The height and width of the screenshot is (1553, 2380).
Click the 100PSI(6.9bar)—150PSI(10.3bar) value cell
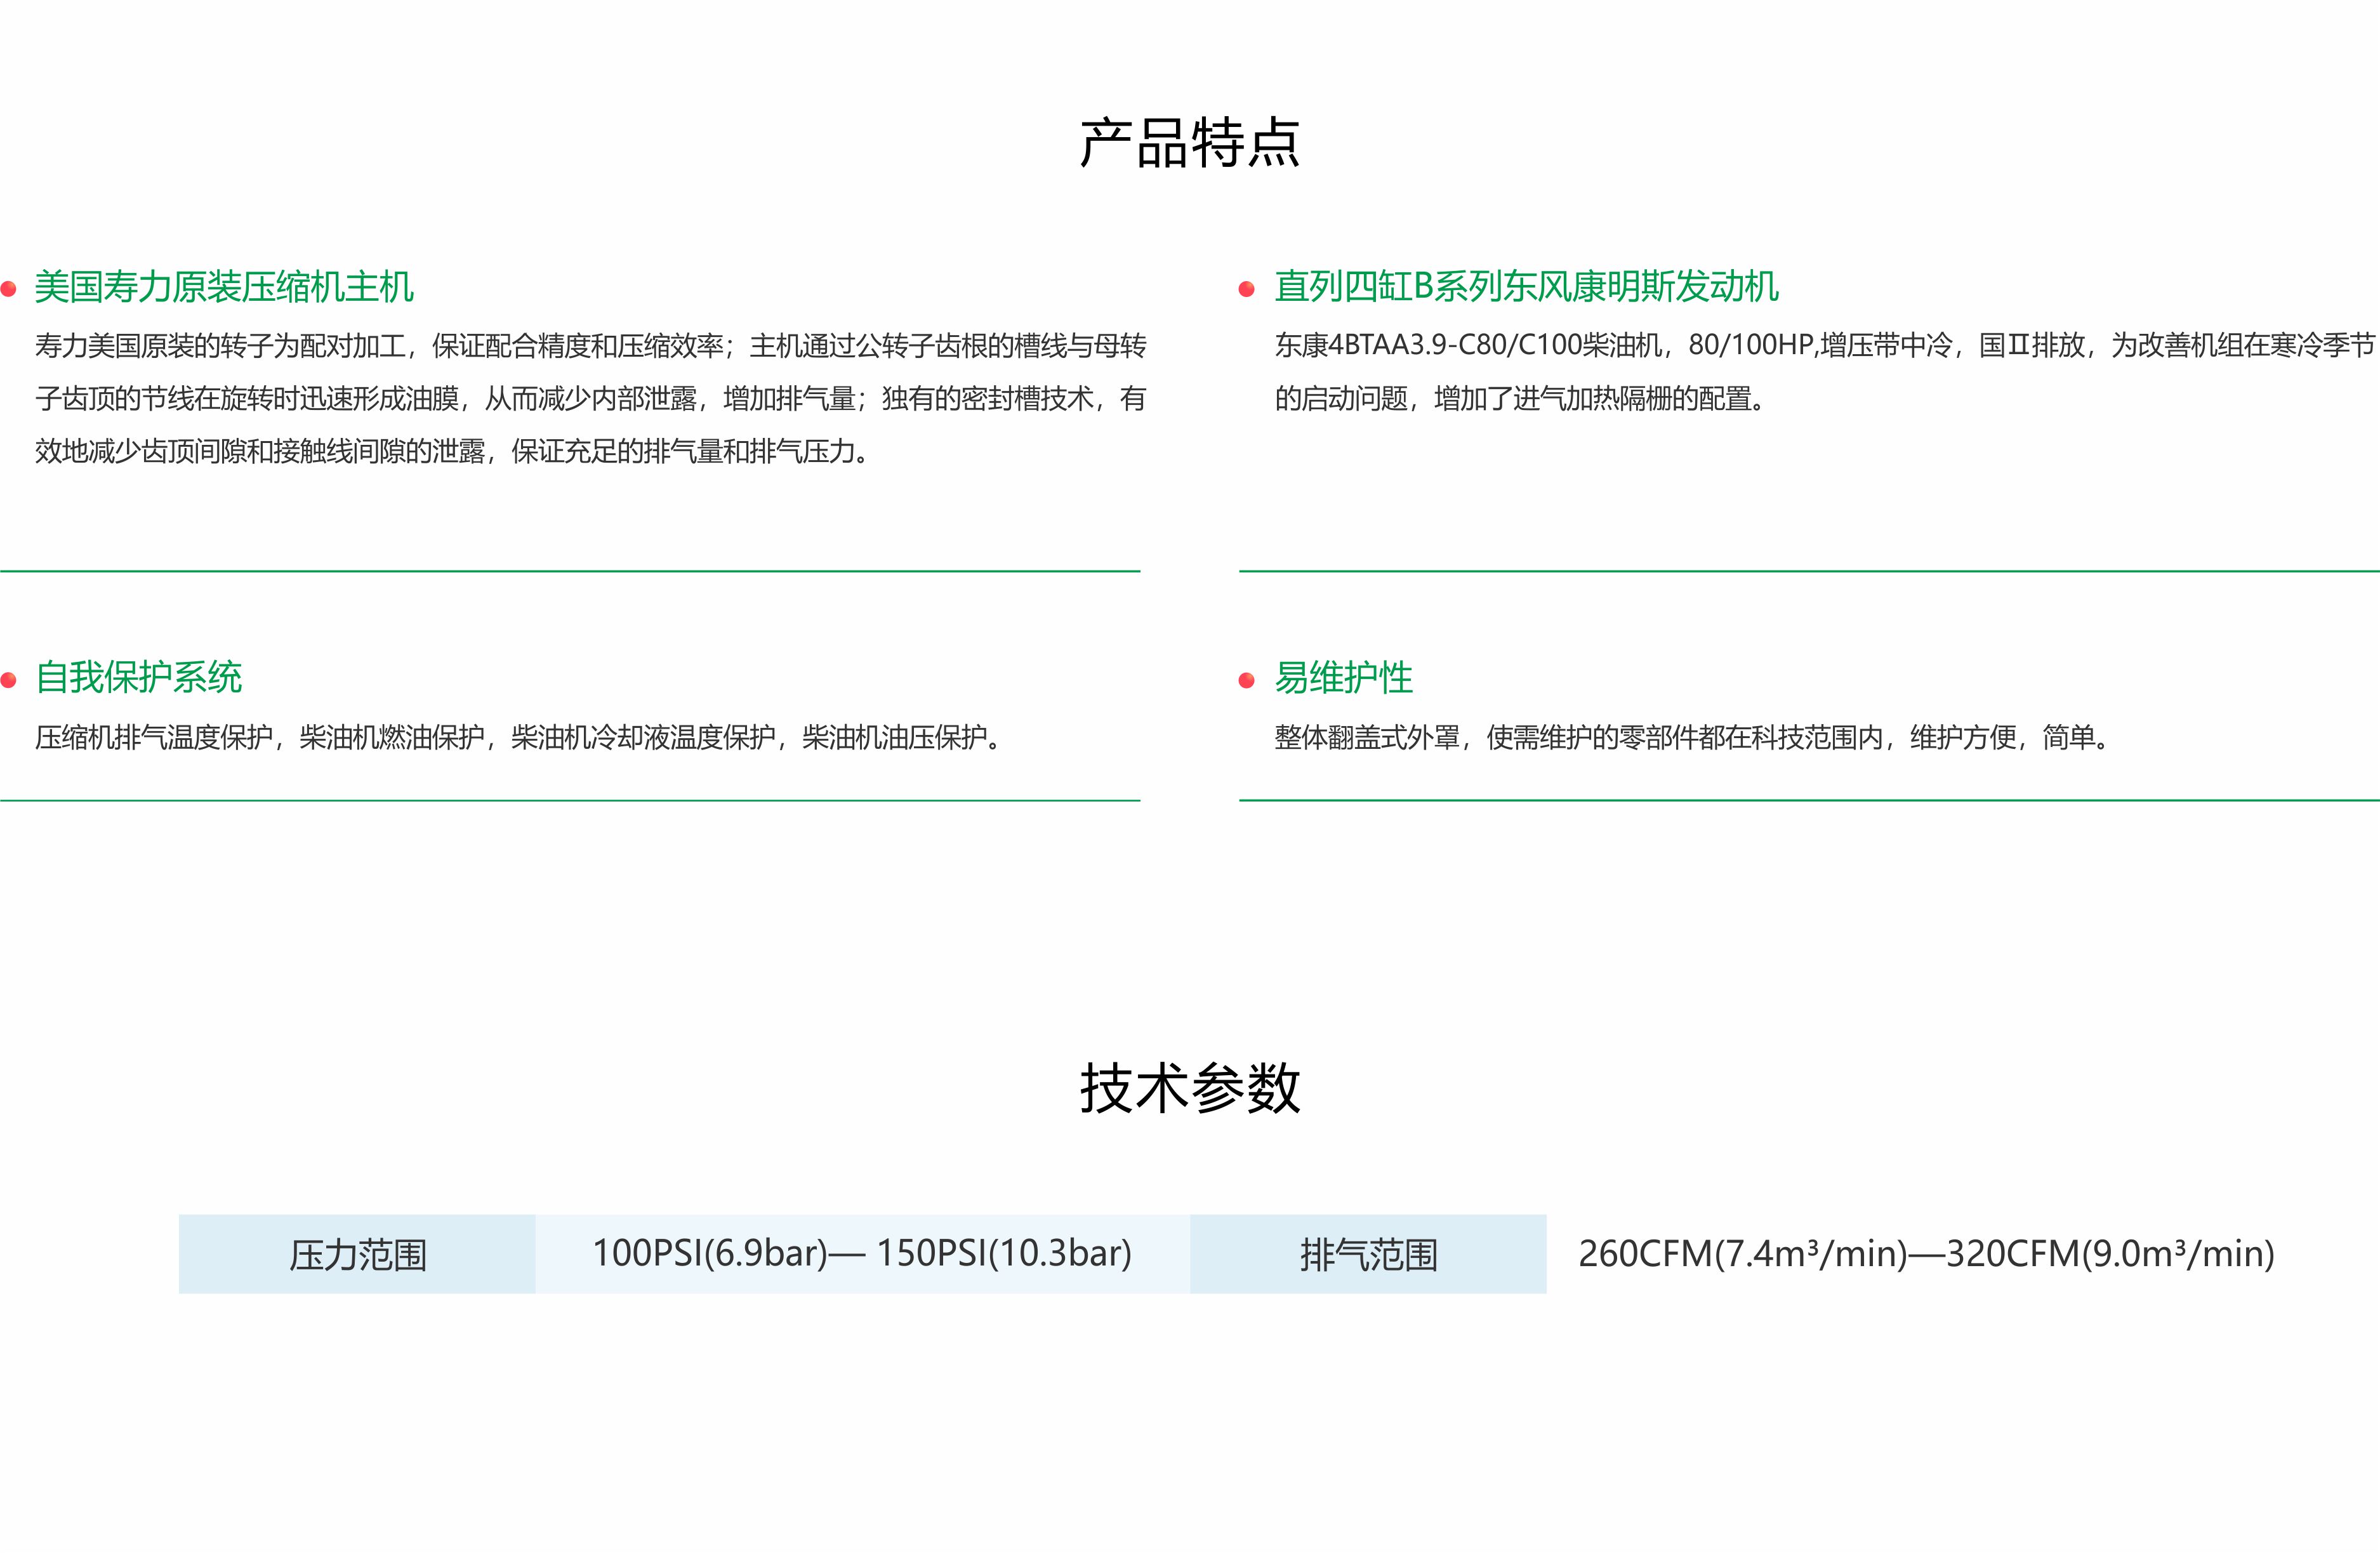click(862, 1254)
